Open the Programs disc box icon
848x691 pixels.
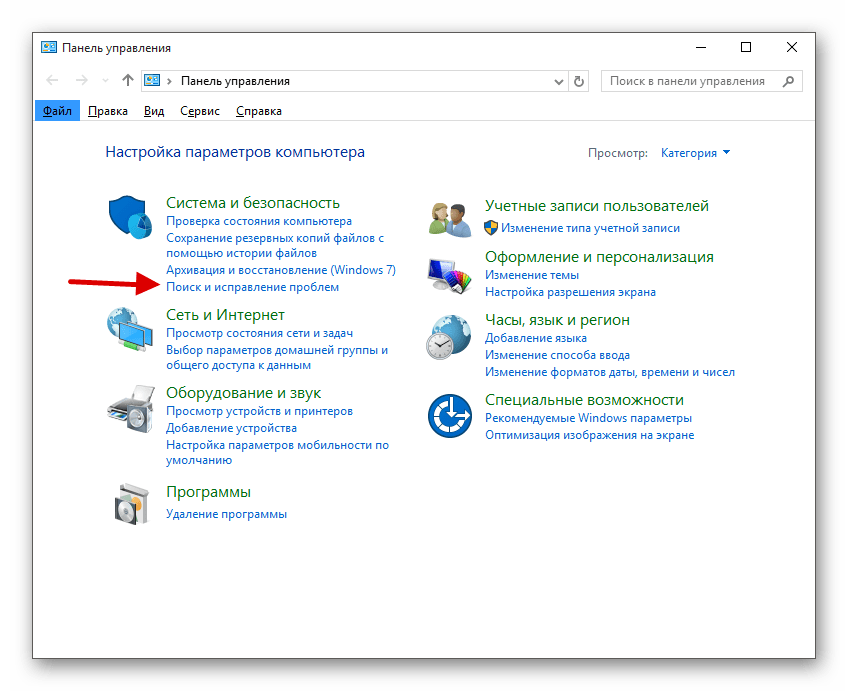[131, 503]
